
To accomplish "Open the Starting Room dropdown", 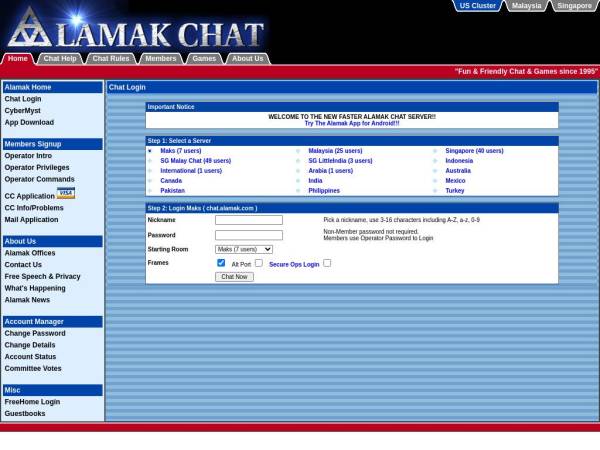I will tap(244, 249).
